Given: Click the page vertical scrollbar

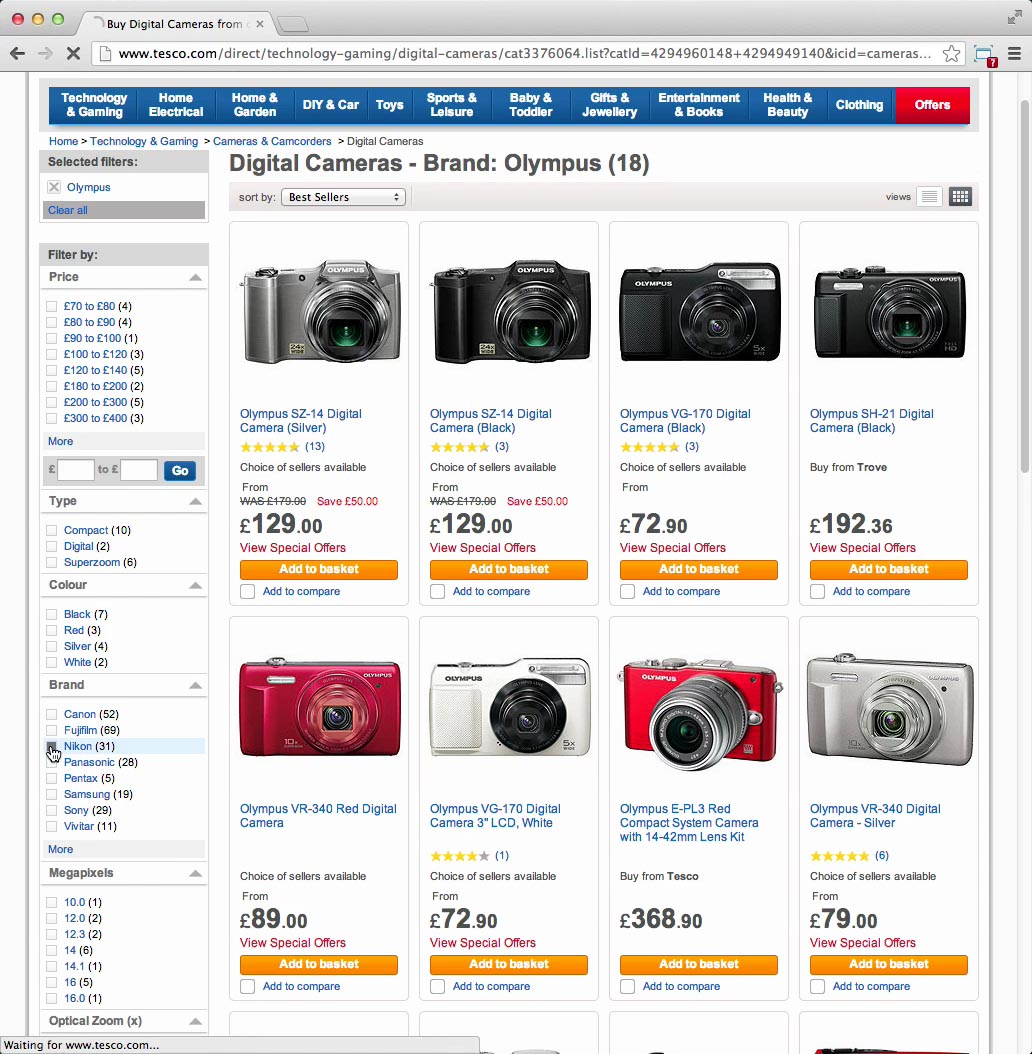Looking at the screenshot, I should [1025, 286].
